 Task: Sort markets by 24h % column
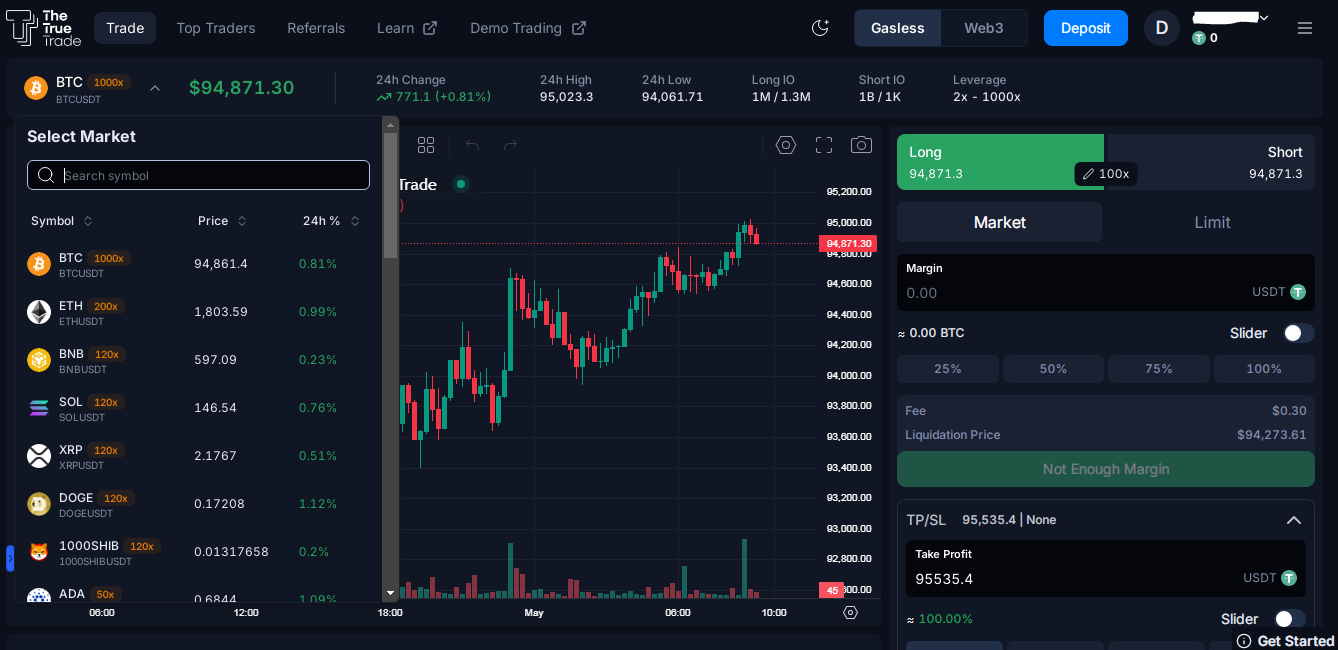coord(331,221)
